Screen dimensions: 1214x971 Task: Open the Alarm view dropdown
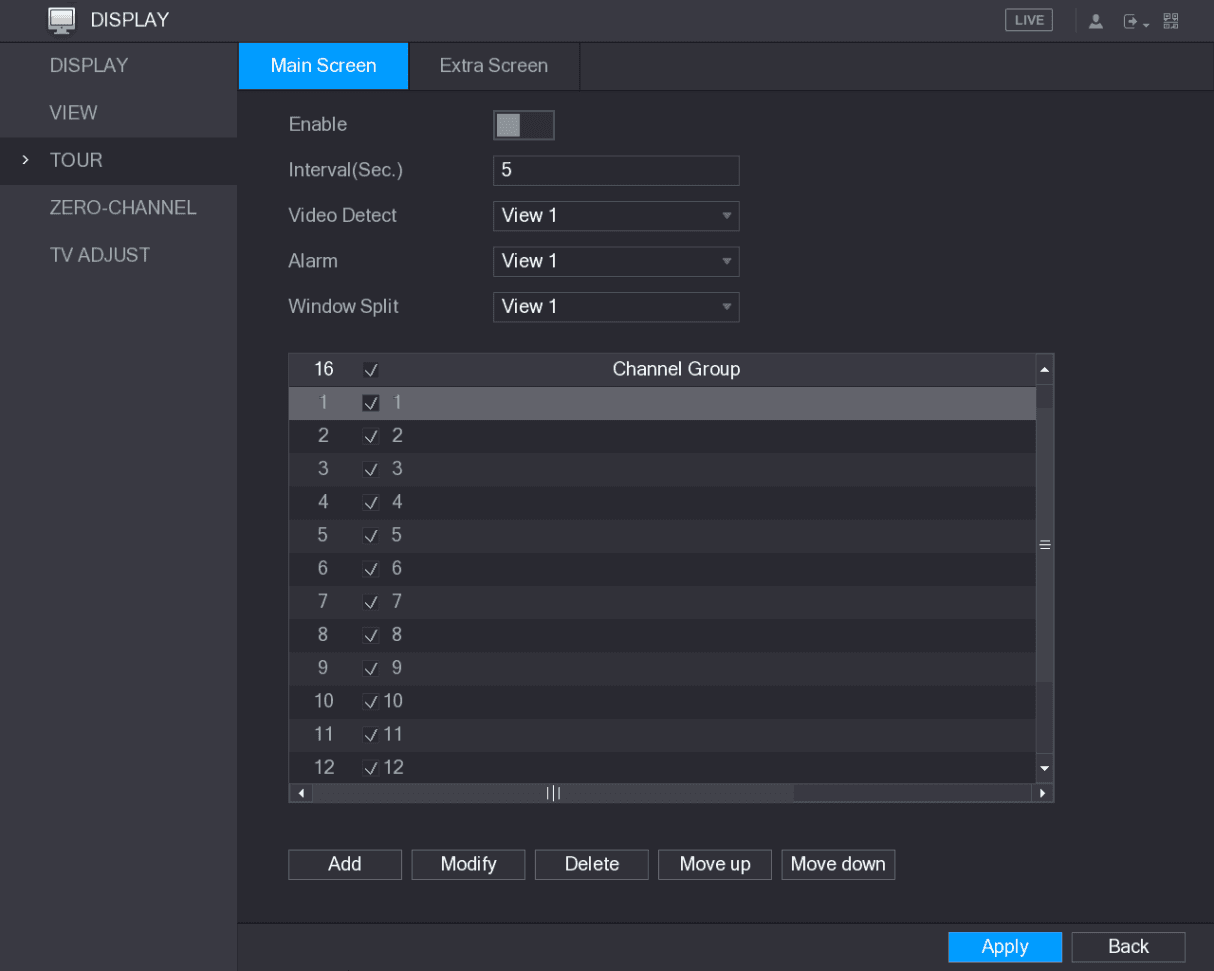pyautogui.click(x=616, y=261)
